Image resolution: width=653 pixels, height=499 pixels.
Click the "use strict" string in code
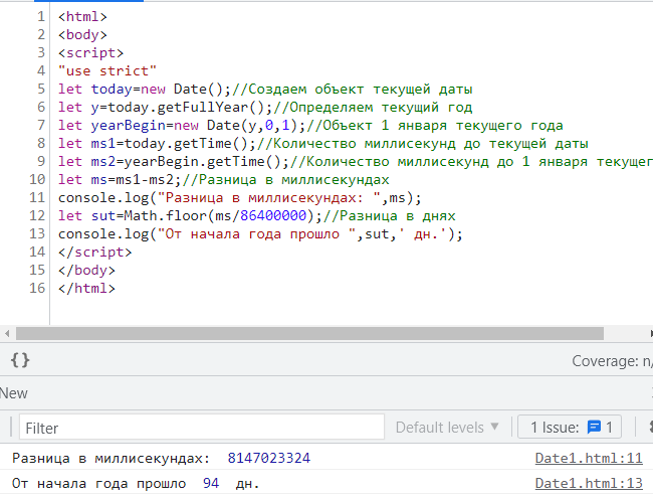[x=107, y=71]
